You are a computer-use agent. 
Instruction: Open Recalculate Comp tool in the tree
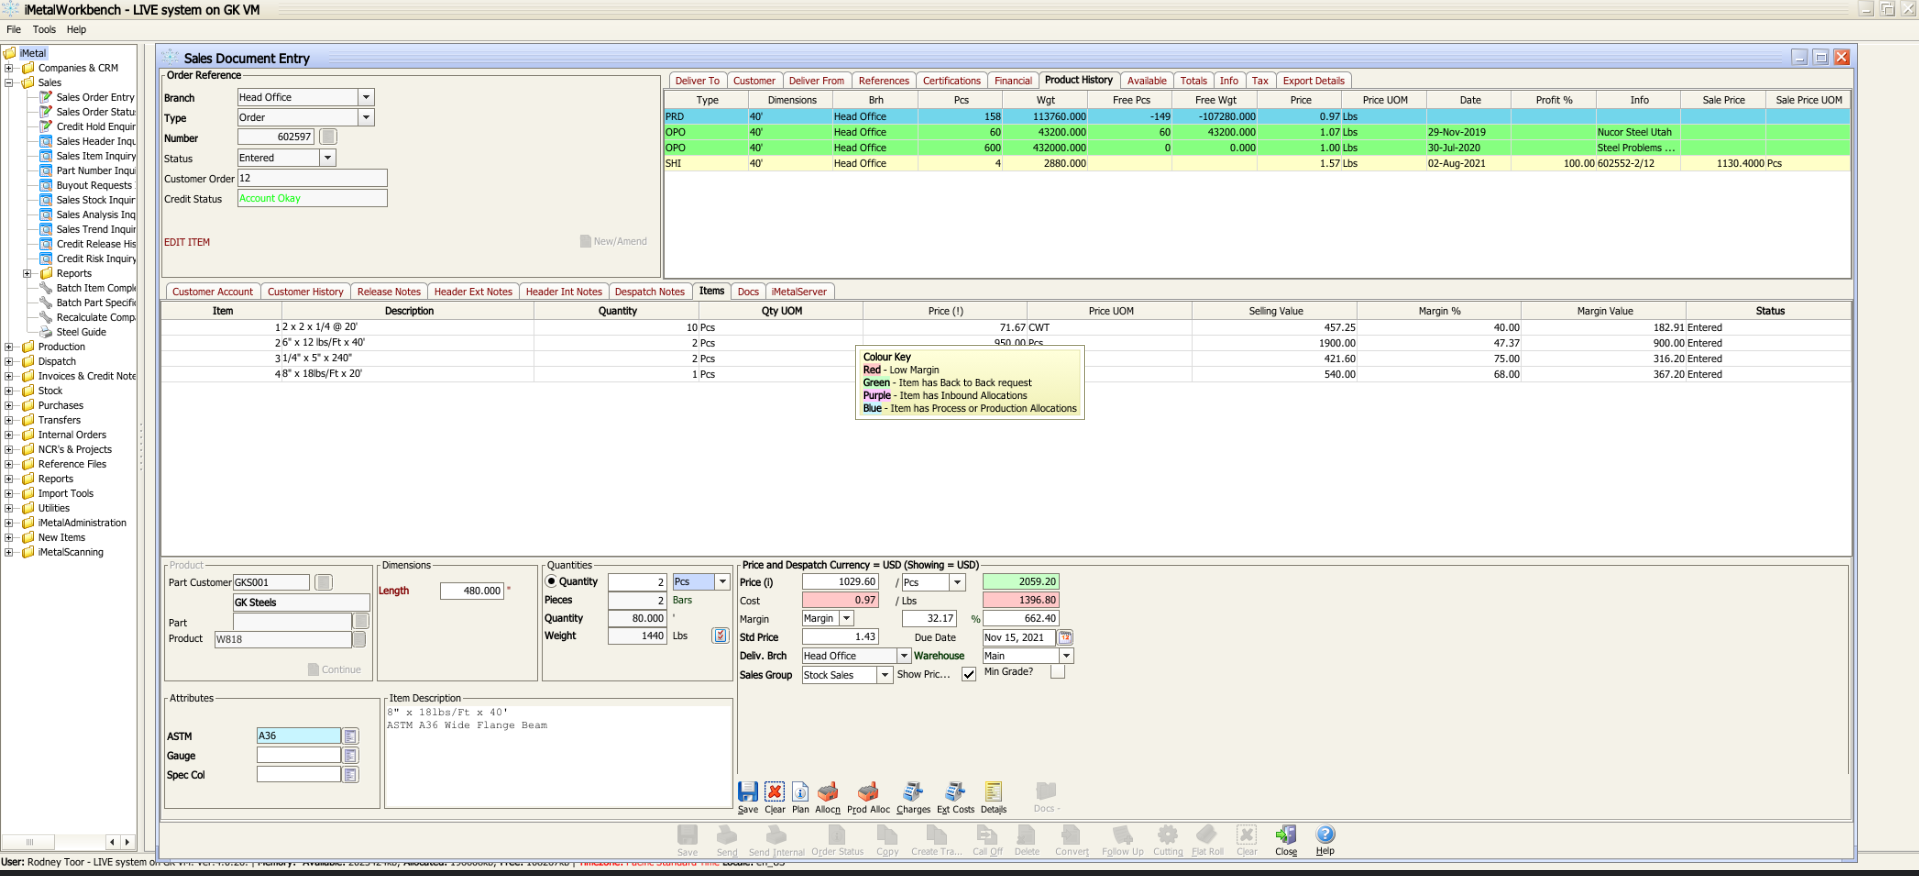[x=96, y=317]
